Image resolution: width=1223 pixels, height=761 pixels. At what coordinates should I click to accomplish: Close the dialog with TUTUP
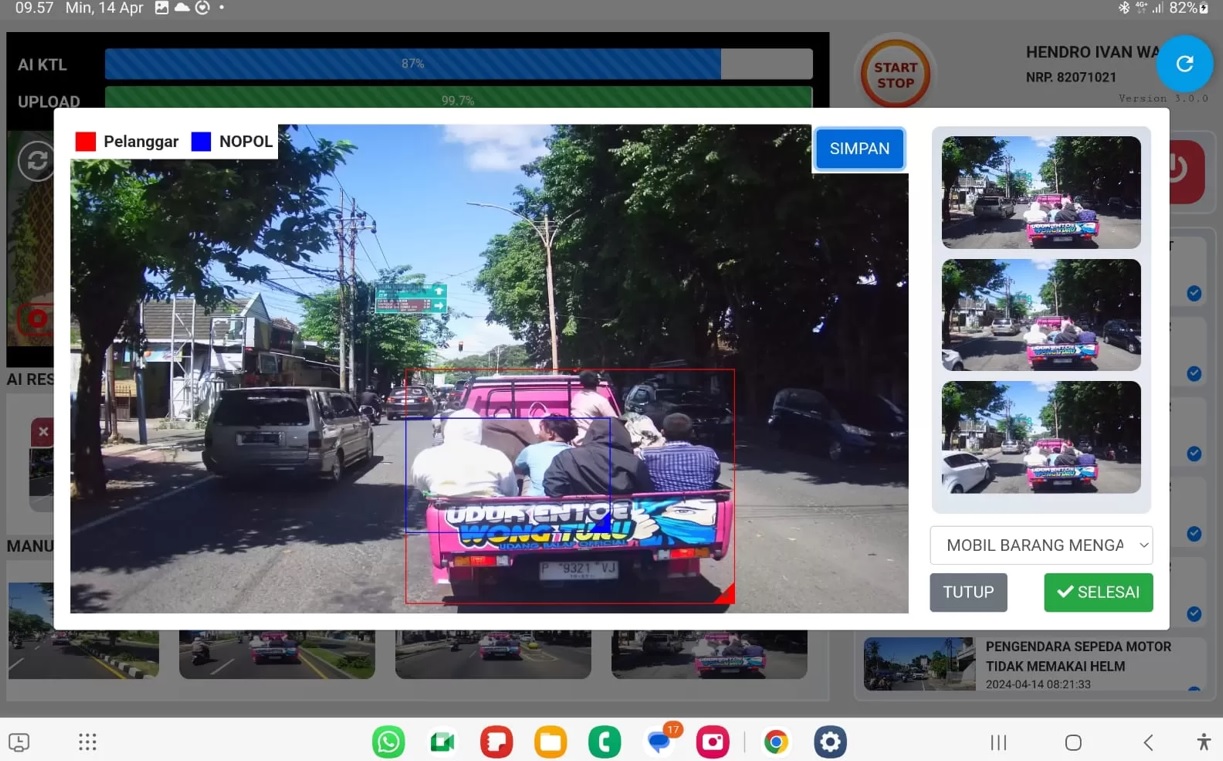[968, 592]
